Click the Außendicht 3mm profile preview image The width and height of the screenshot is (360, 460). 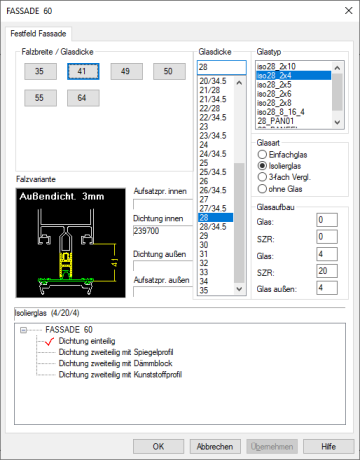click(x=71, y=243)
